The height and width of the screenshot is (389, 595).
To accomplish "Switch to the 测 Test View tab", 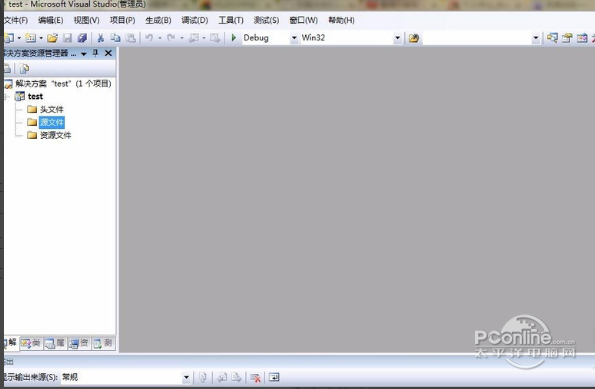I will tap(103, 344).
